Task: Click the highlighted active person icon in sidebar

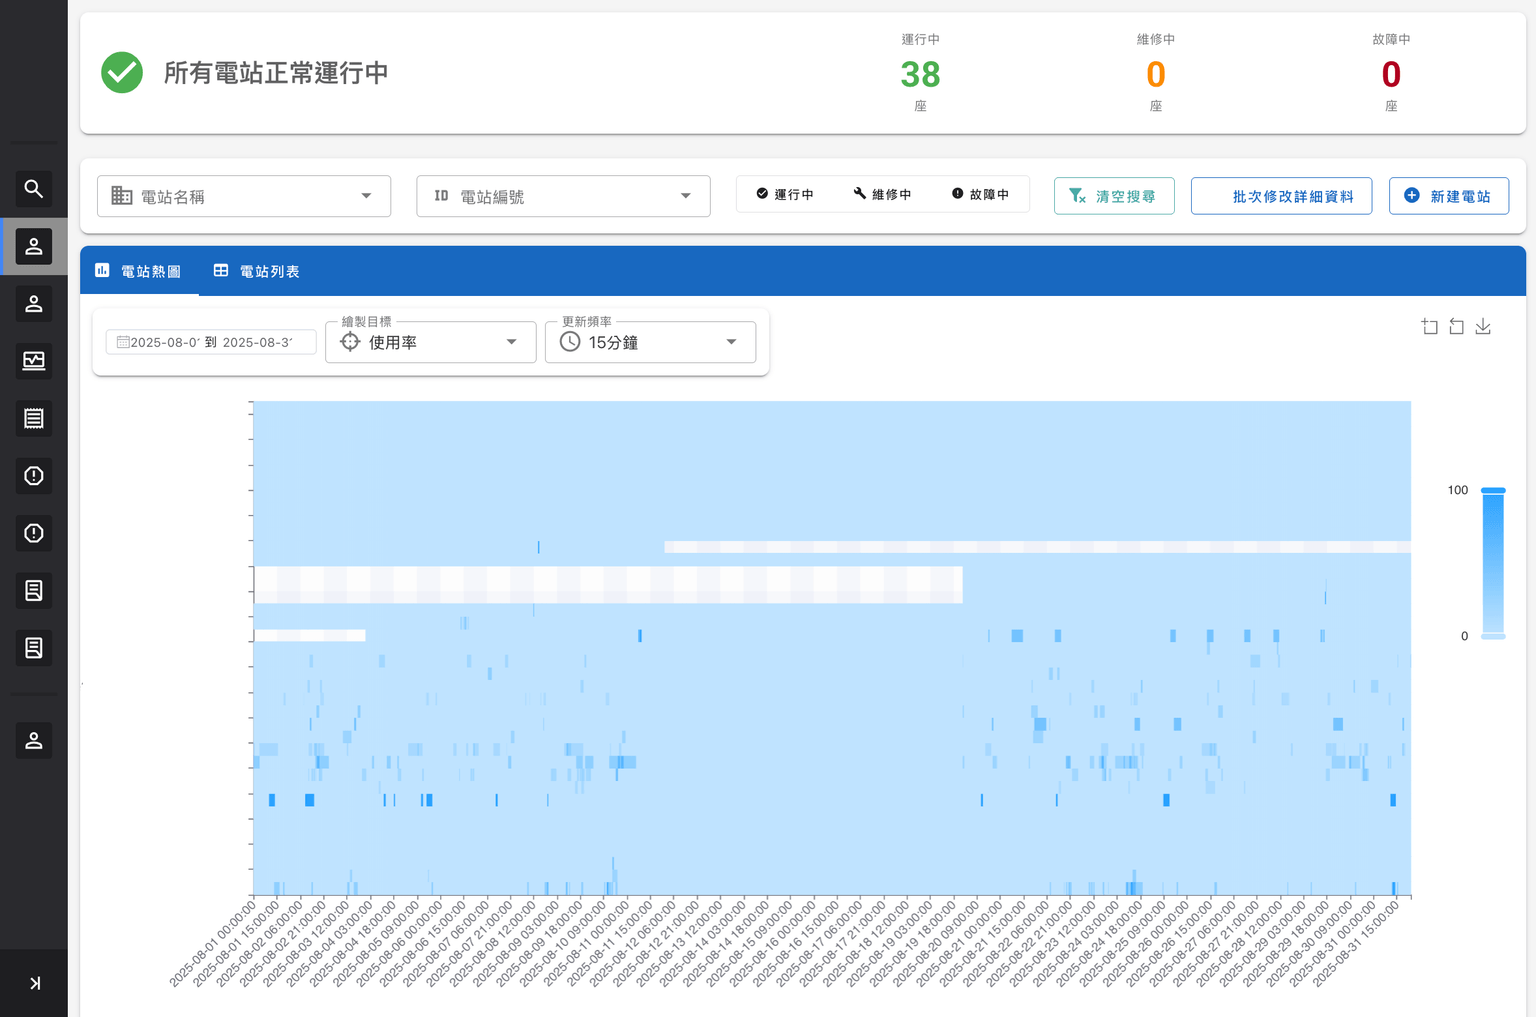Action: pyautogui.click(x=33, y=246)
